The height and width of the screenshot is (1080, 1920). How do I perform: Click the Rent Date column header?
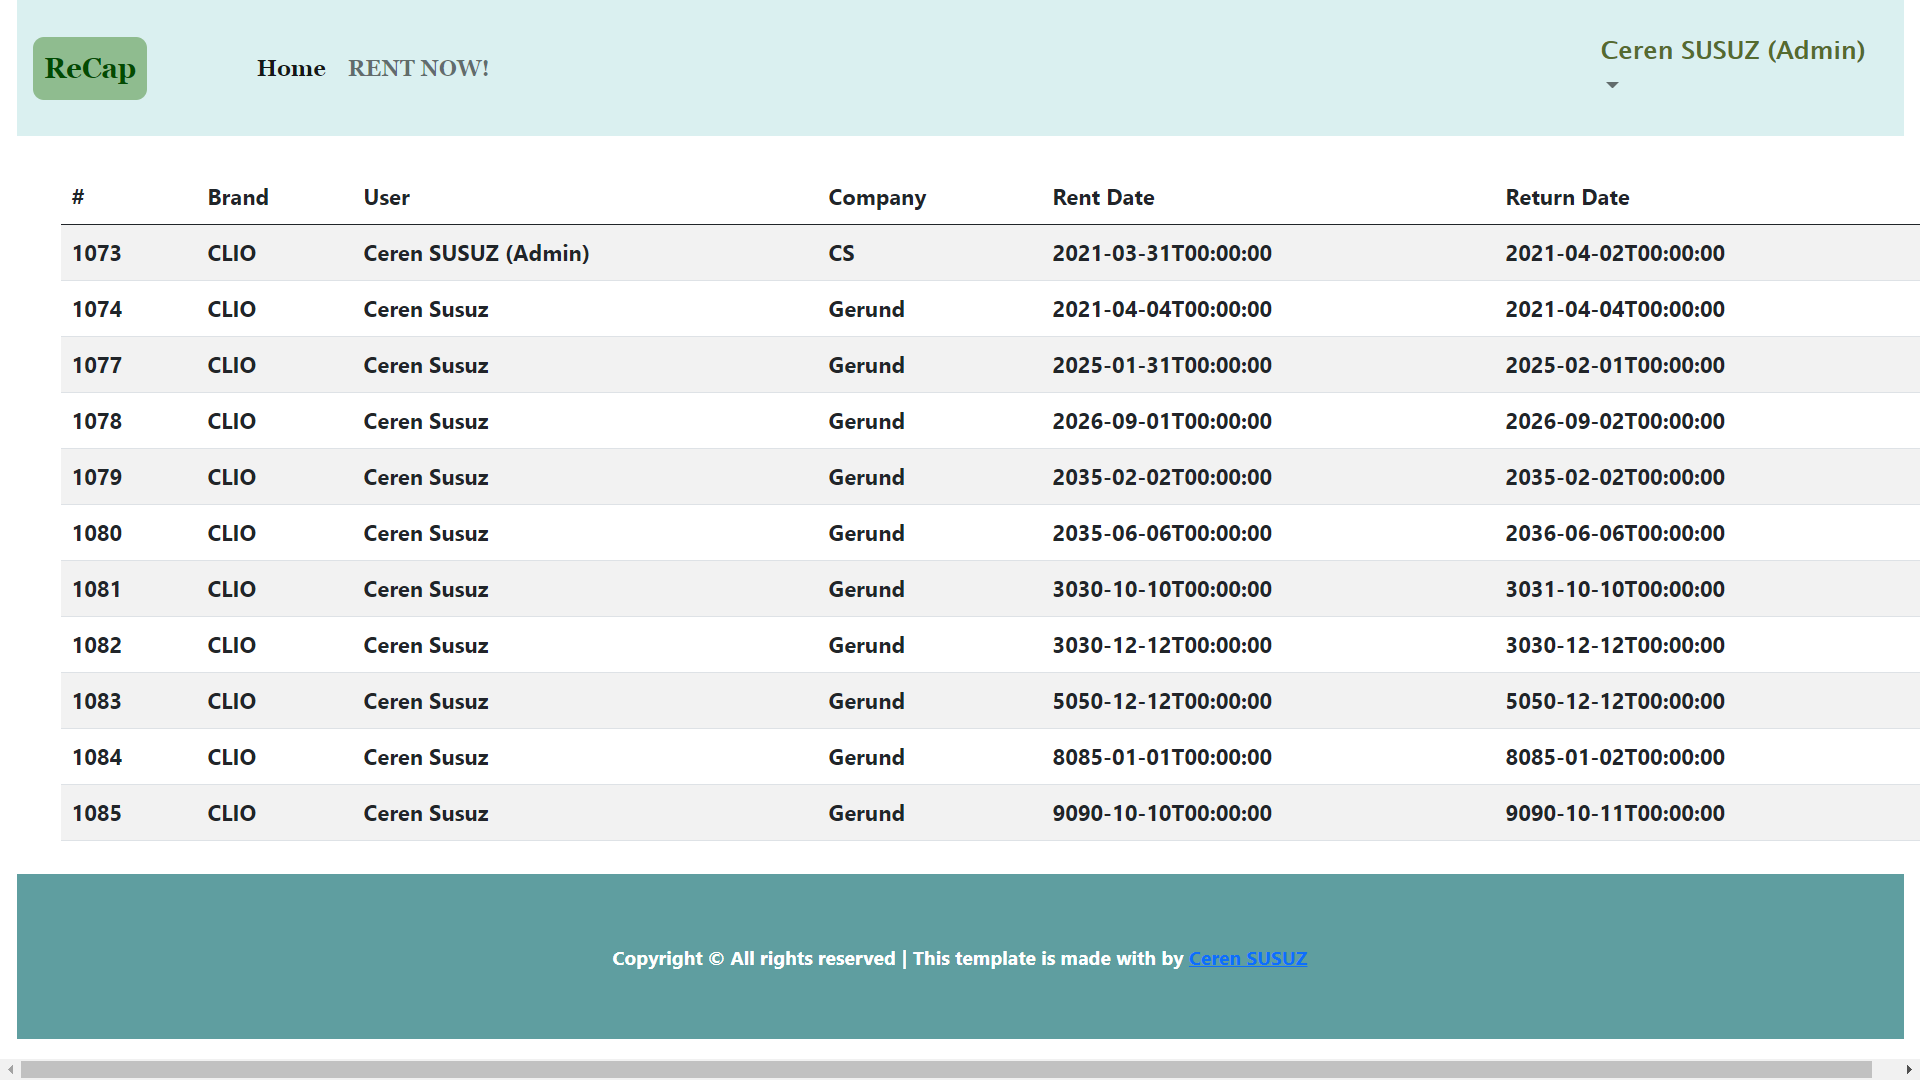[1103, 197]
